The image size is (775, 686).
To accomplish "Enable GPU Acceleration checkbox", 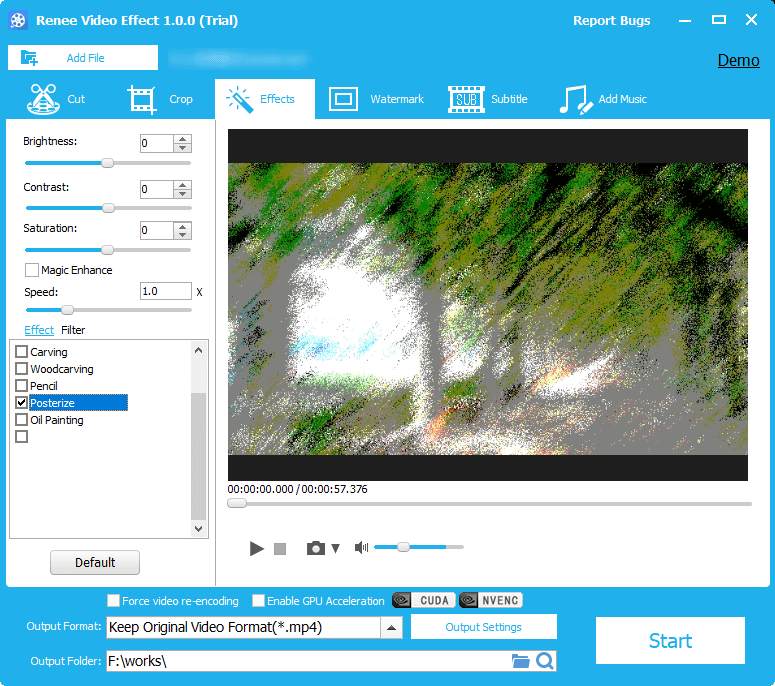I will 259,601.
